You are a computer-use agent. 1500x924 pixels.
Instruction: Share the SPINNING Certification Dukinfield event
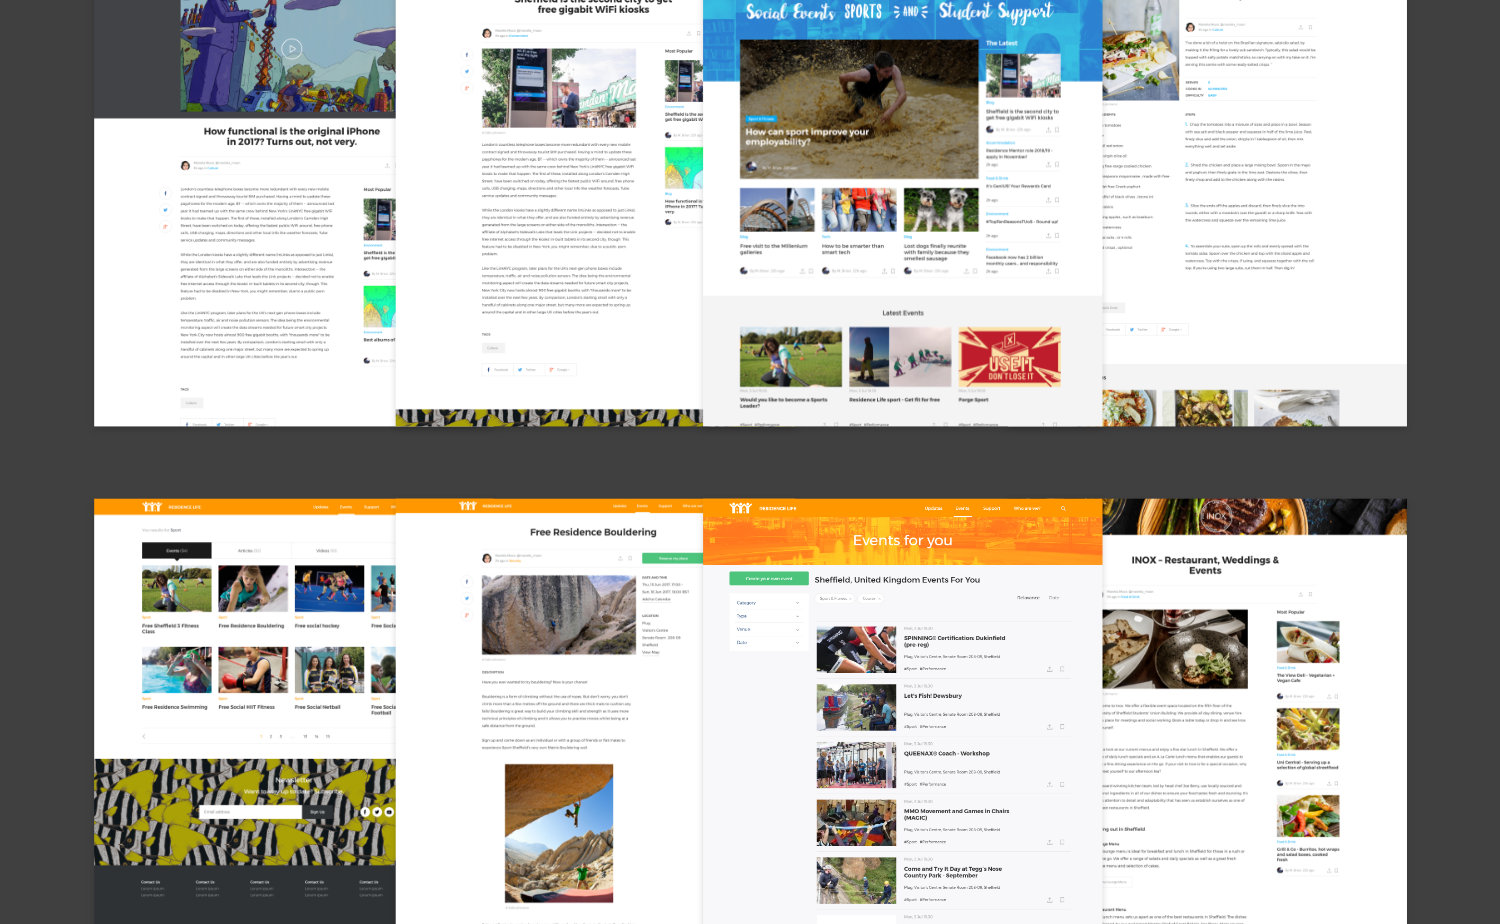(x=1049, y=669)
